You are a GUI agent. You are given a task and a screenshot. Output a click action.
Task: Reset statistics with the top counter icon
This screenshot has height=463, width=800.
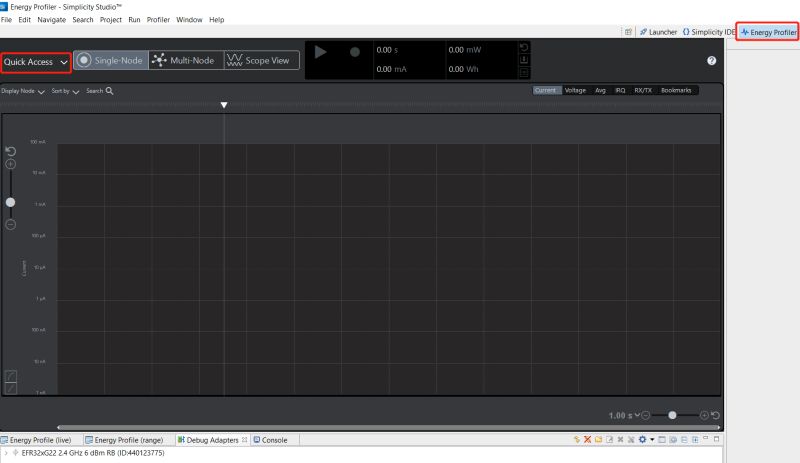[x=524, y=47]
